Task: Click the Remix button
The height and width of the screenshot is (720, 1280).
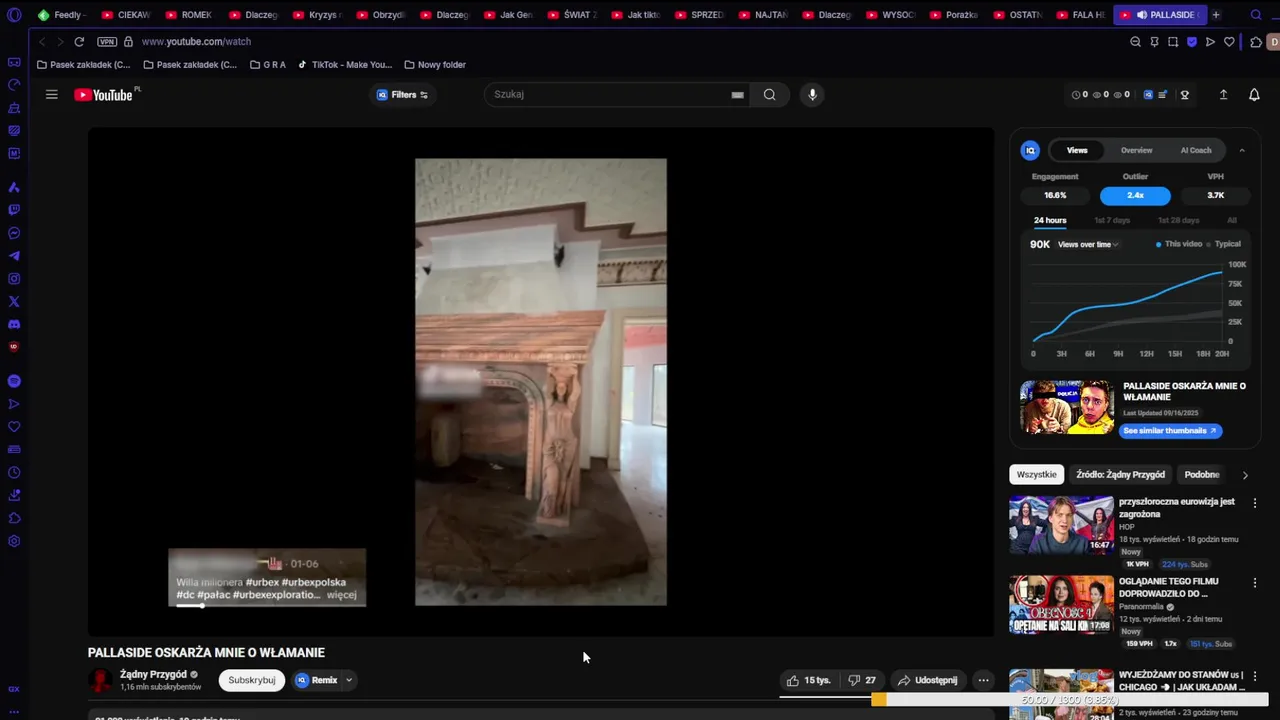Action: (317, 680)
